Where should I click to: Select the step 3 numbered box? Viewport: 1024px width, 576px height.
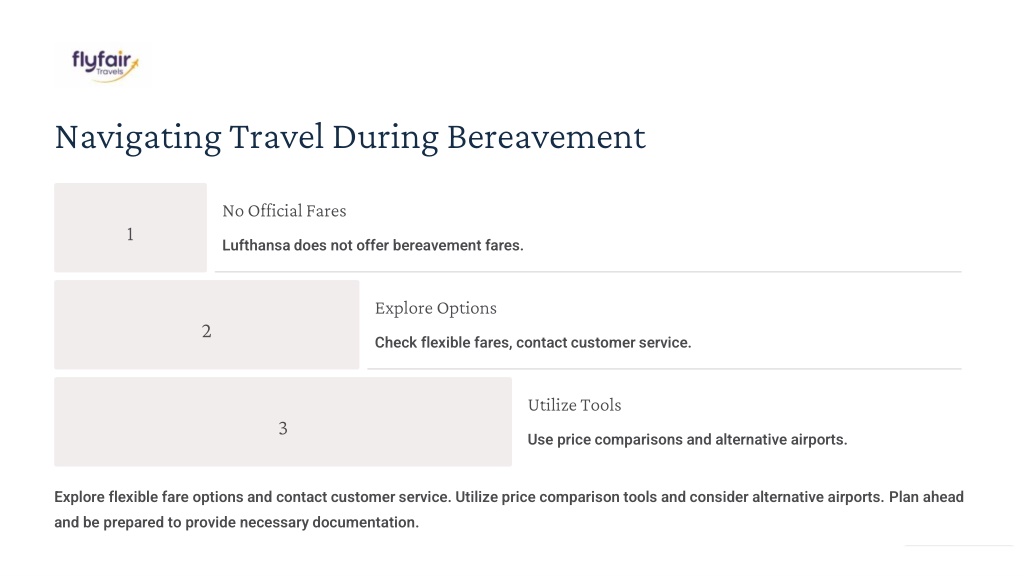point(283,422)
